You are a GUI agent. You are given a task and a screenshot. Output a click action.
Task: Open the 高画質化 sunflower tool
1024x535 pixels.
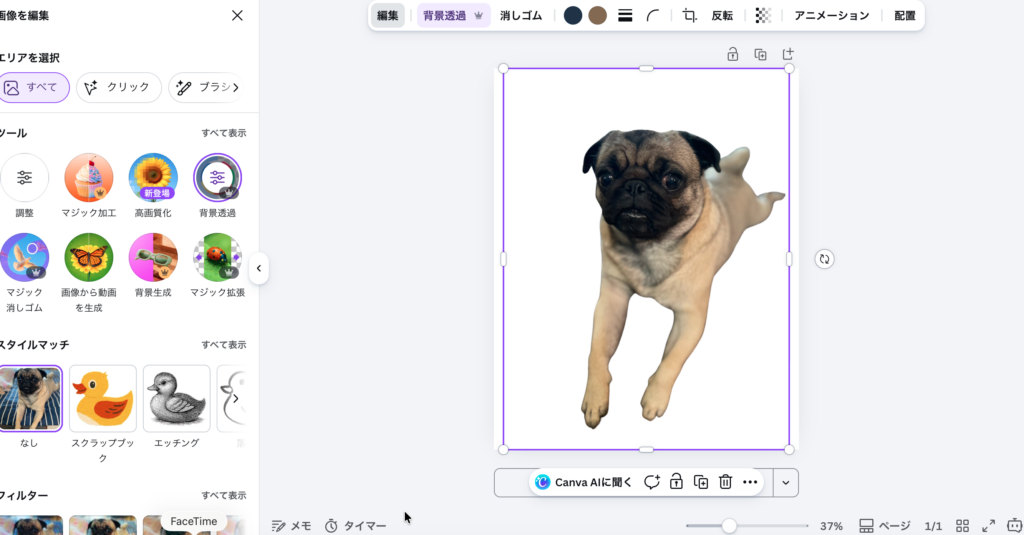point(153,178)
